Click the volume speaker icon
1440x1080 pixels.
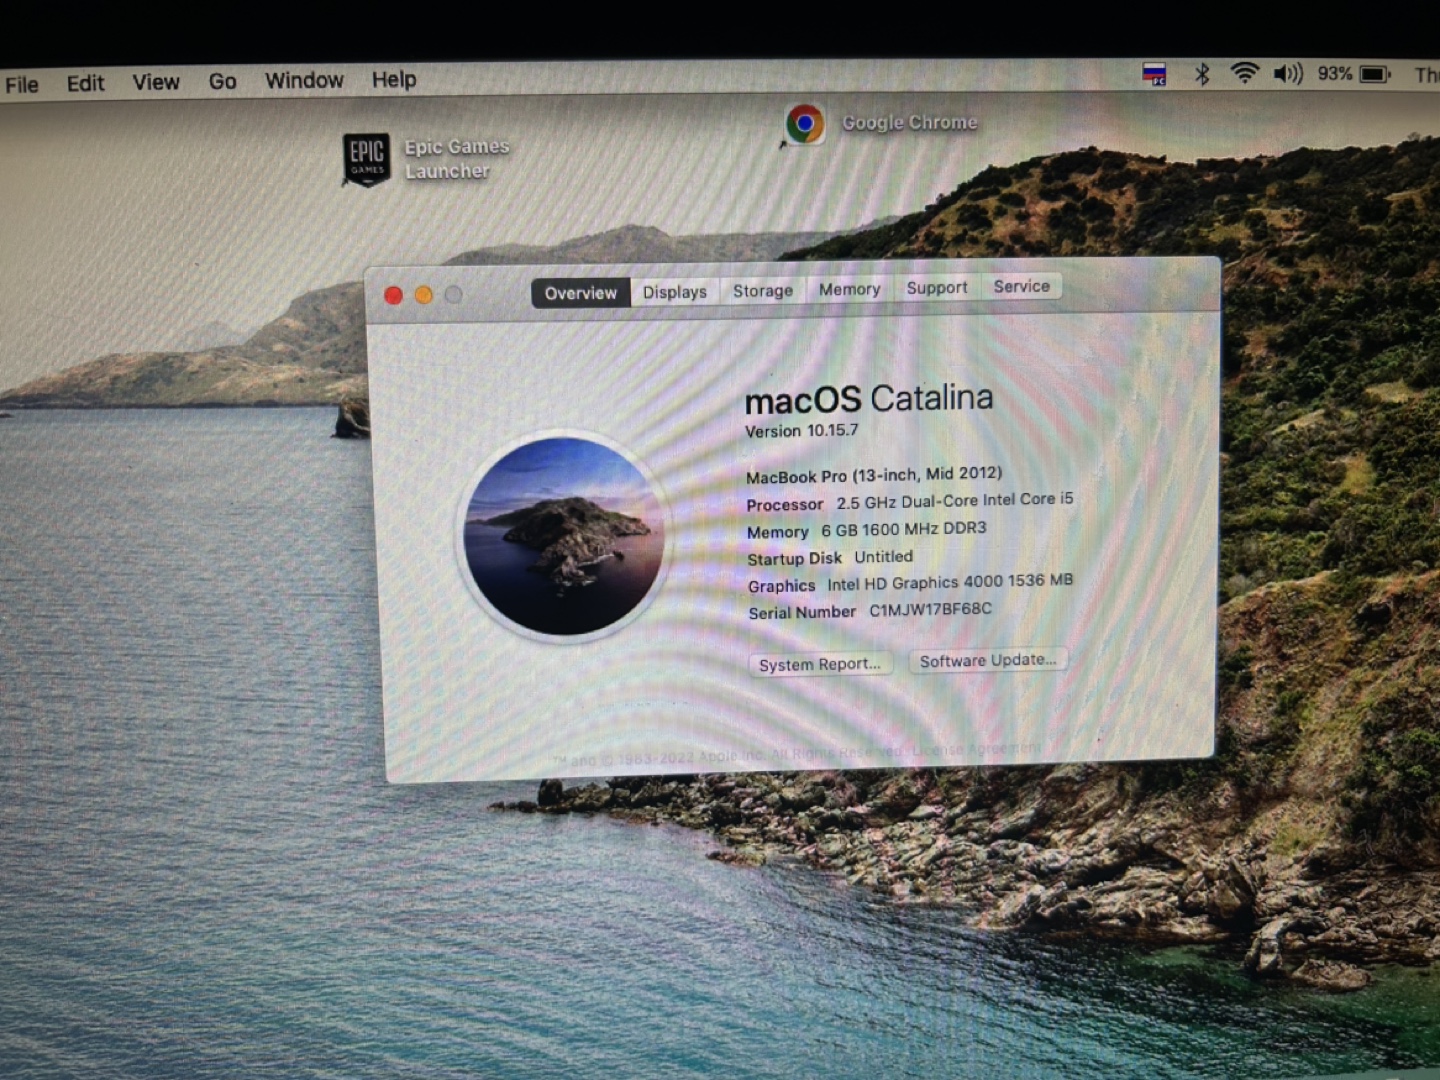tap(1288, 74)
